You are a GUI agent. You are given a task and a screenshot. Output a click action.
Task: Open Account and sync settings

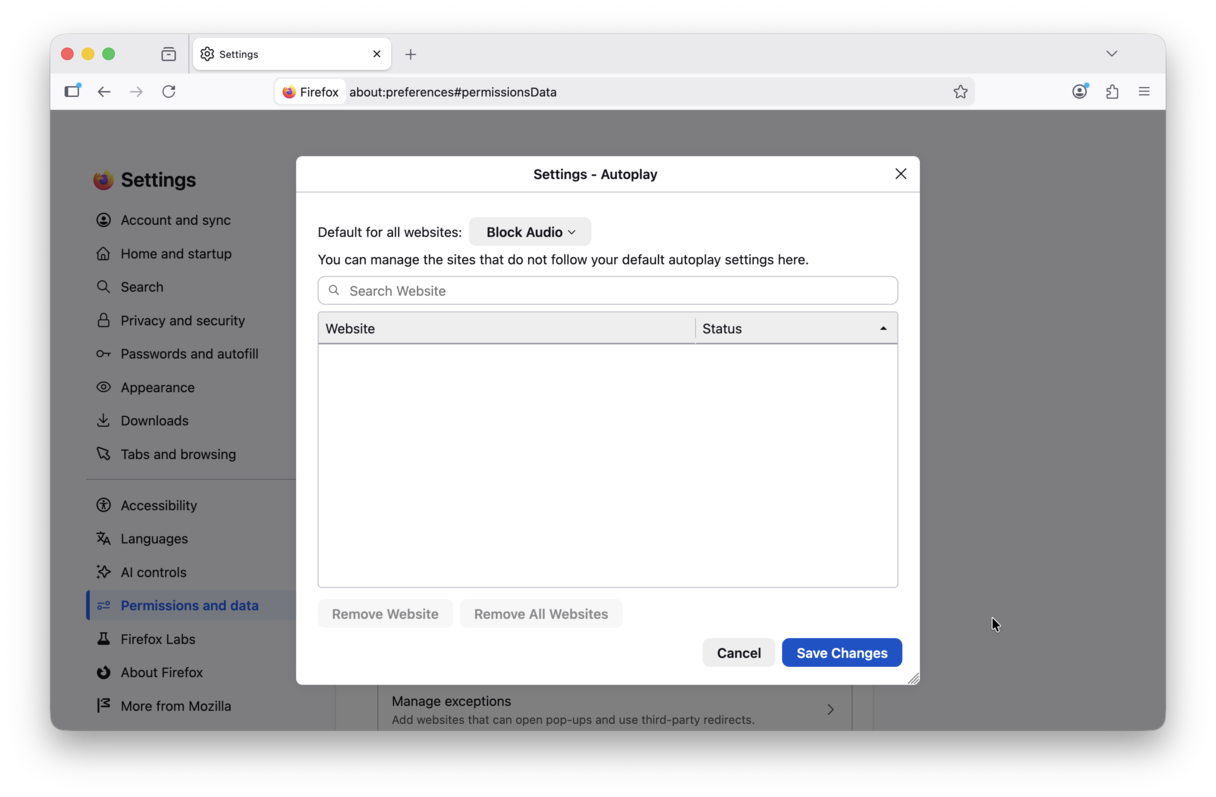pyautogui.click(x=175, y=220)
